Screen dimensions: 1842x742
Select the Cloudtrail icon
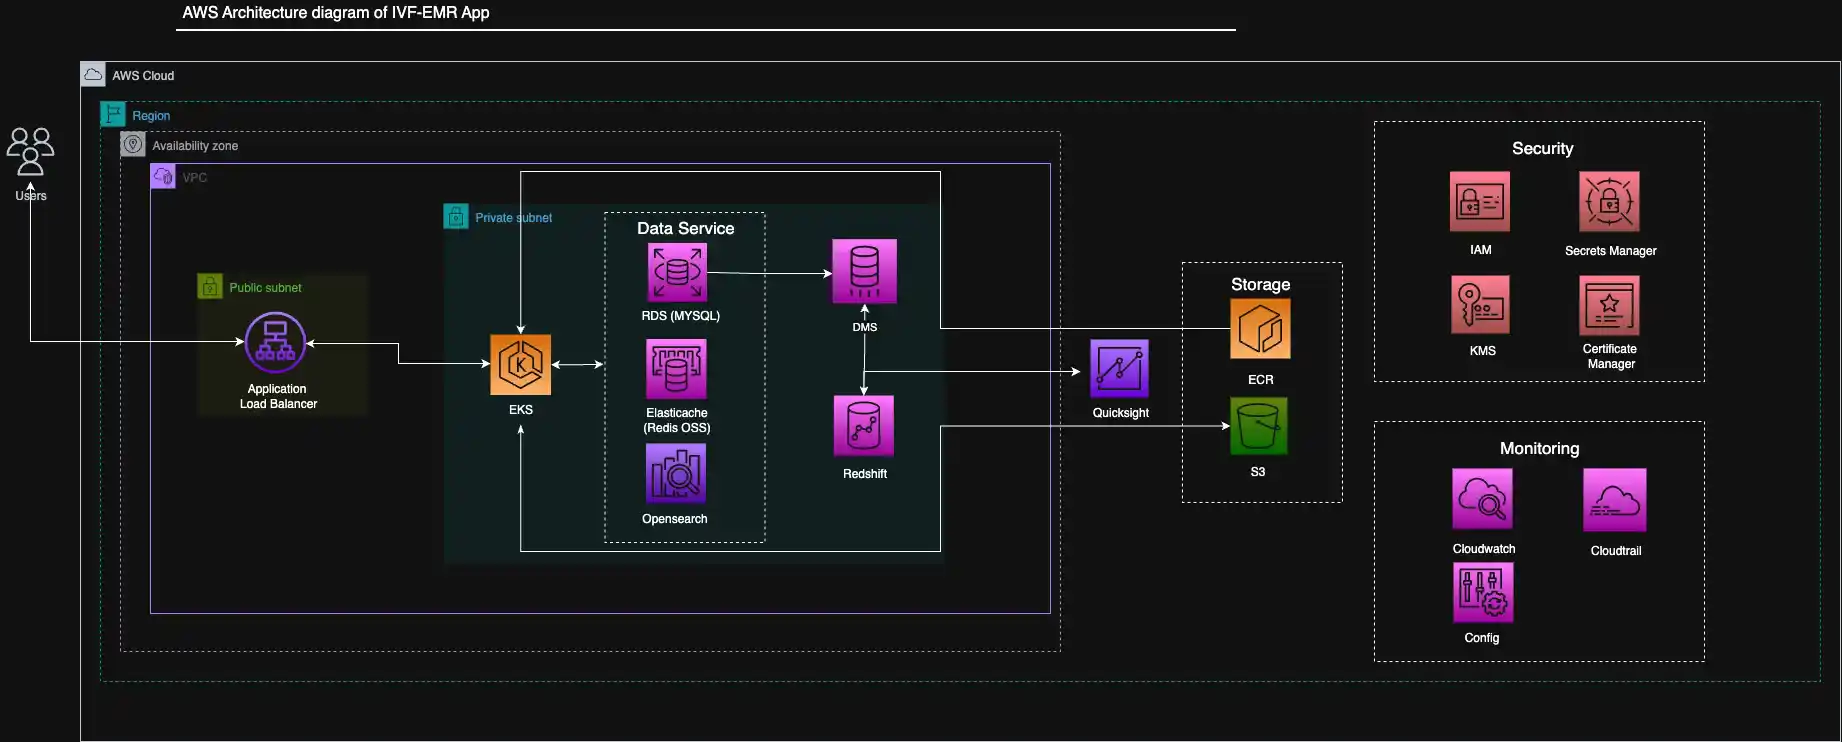tap(1614, 500)
